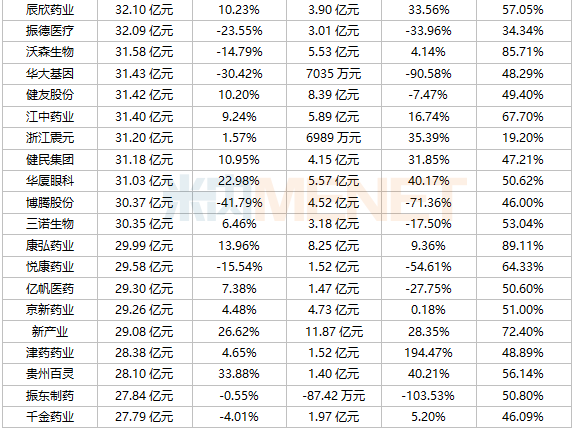Screen dimensions: 574x429
Task: Select 康弘药业 gross margin 89.11% cell
Action: click(523, 246)
